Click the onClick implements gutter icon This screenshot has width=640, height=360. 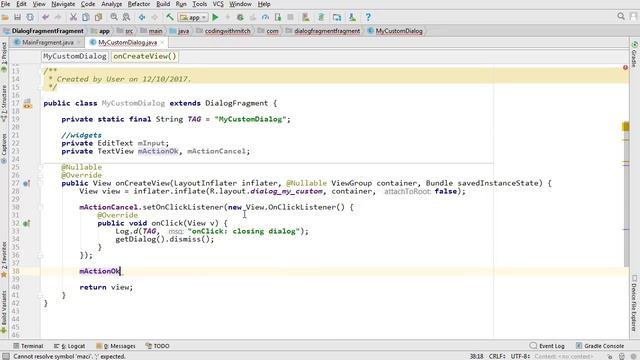coord(27,223)
